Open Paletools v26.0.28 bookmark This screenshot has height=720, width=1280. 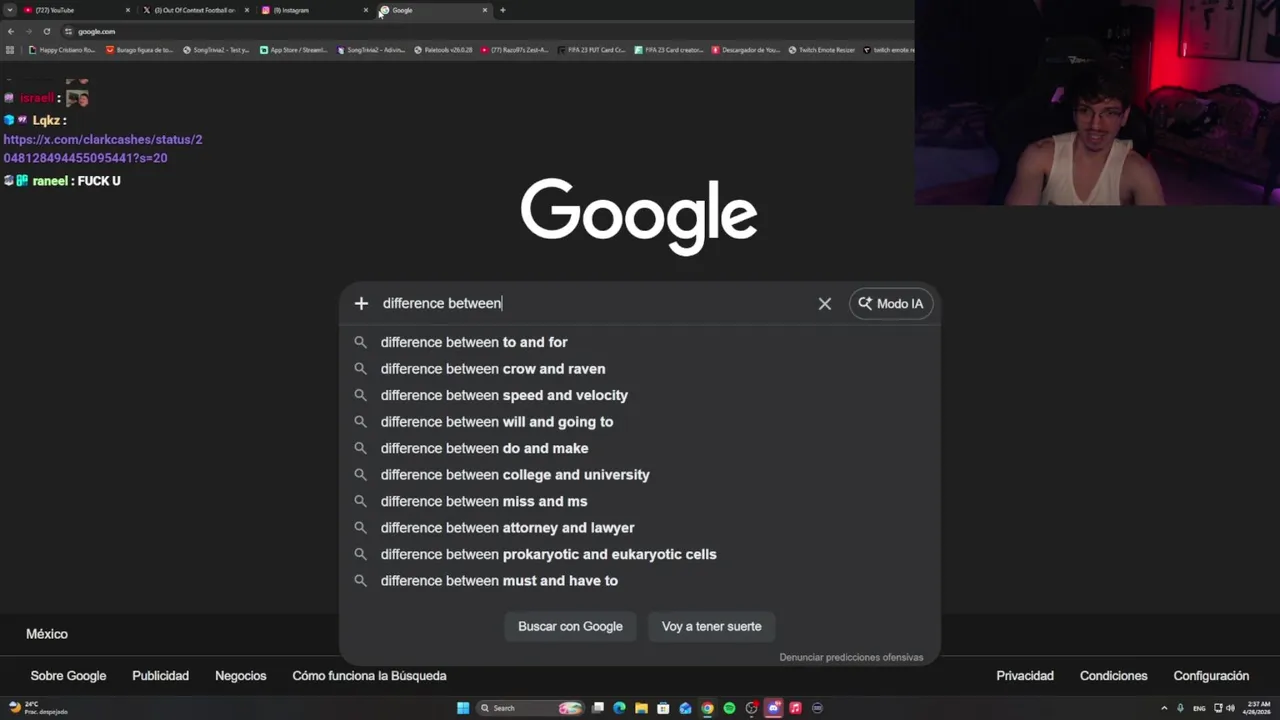443,50
